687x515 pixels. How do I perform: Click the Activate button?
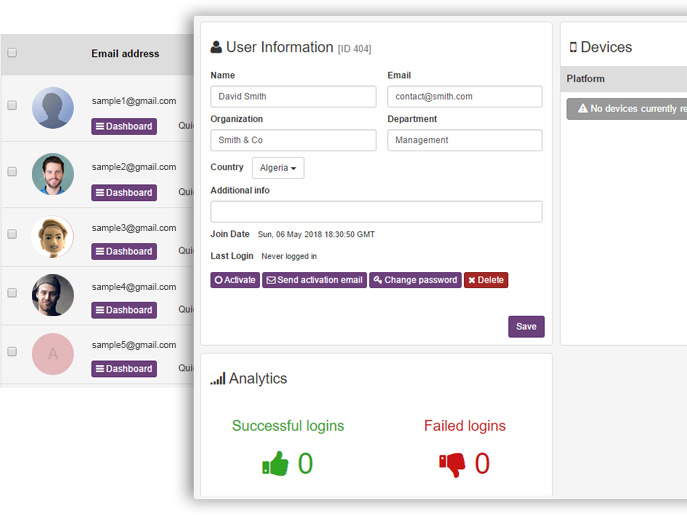(x=235, y=280)
